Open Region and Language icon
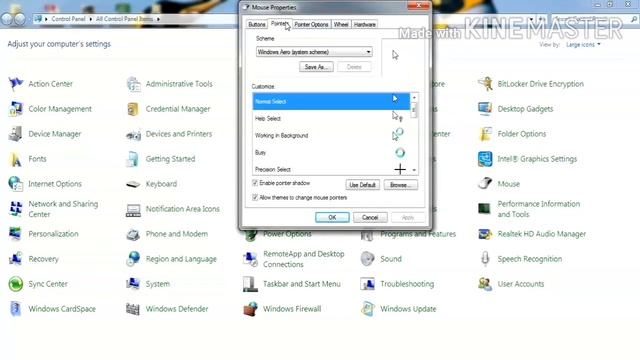 (133, 259)
